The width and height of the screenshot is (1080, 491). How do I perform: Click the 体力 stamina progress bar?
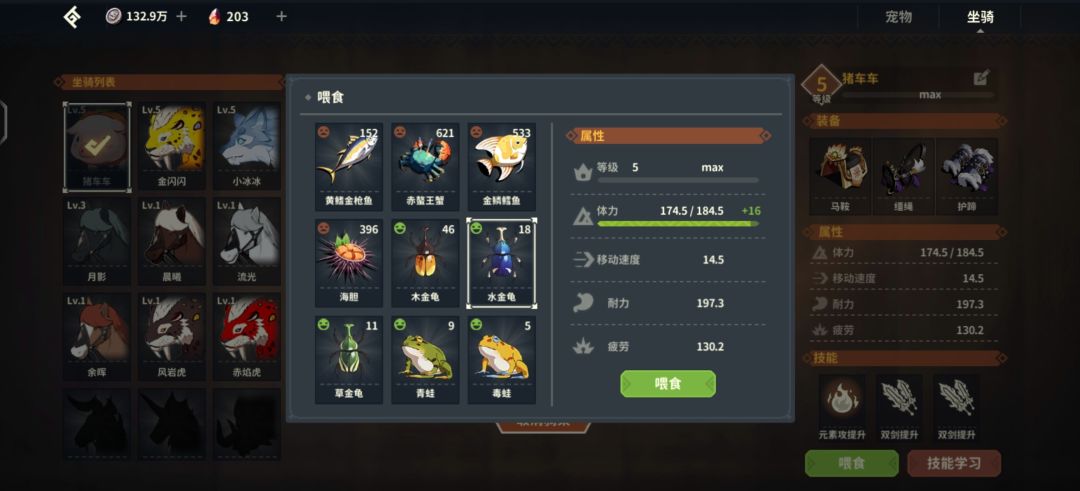(678, 224)
